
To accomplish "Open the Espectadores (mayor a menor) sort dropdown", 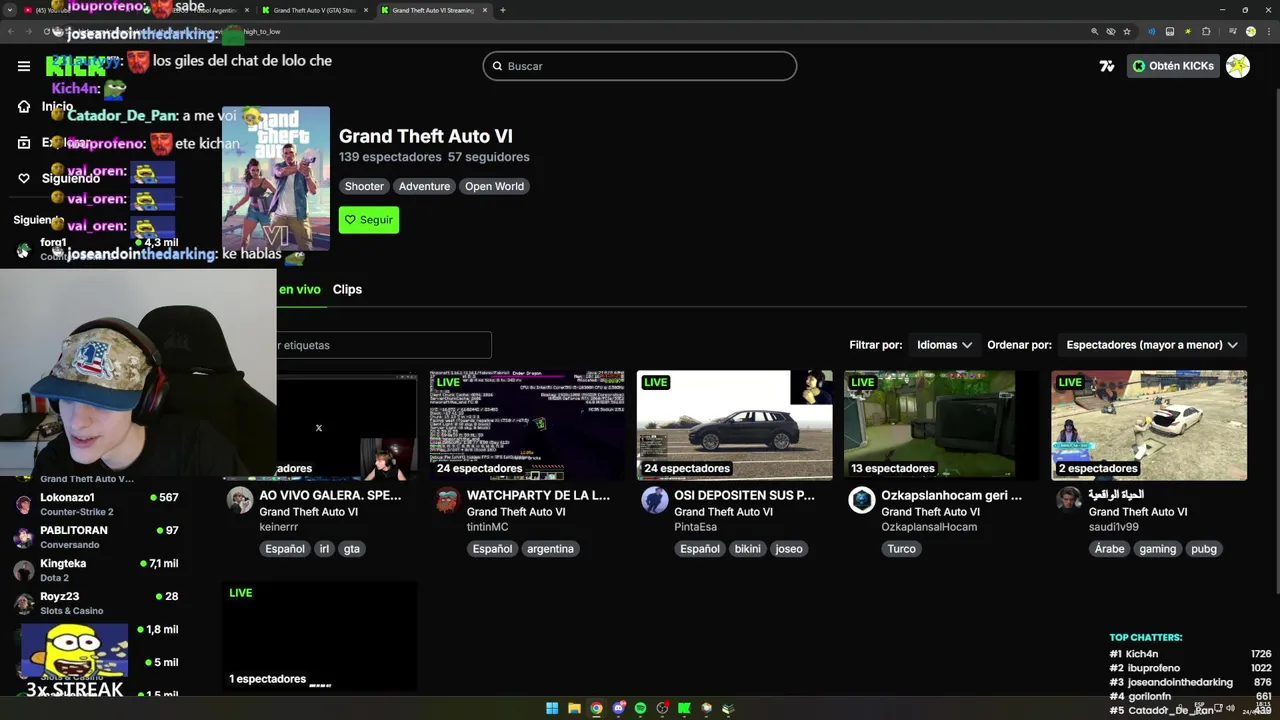I will 1151,345.
